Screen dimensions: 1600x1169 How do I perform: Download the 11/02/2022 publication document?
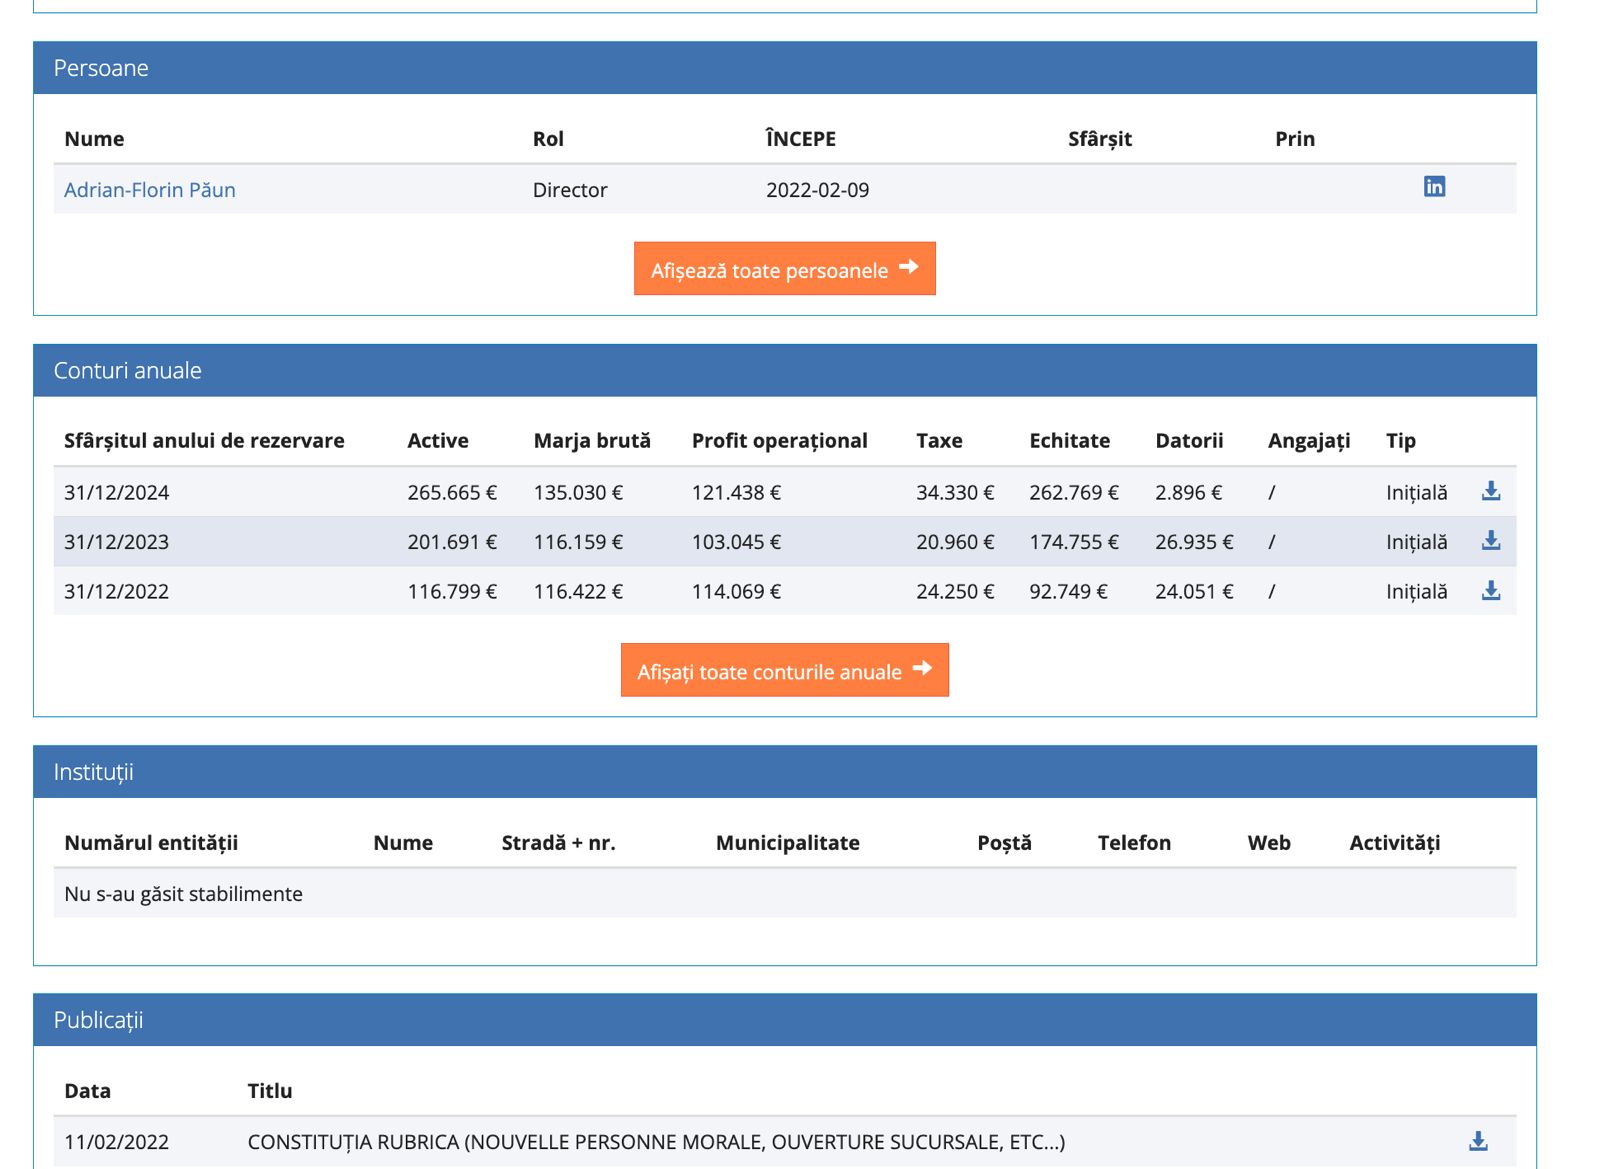click(x=1478, y=1141)
